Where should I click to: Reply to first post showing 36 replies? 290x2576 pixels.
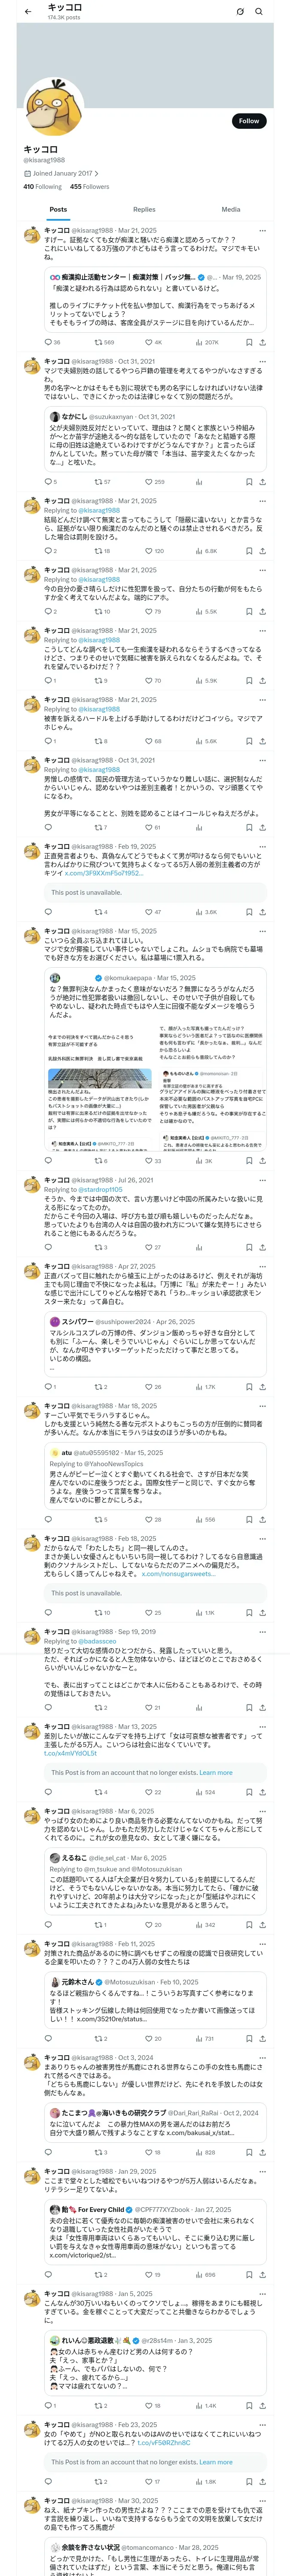pos(52,342)
